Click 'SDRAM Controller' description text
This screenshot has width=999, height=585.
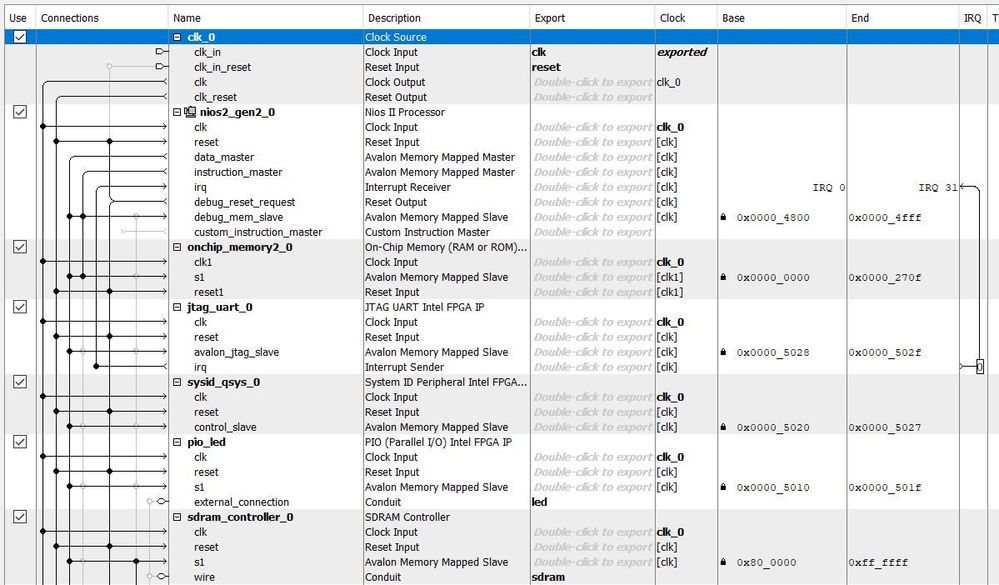[407, 517]
